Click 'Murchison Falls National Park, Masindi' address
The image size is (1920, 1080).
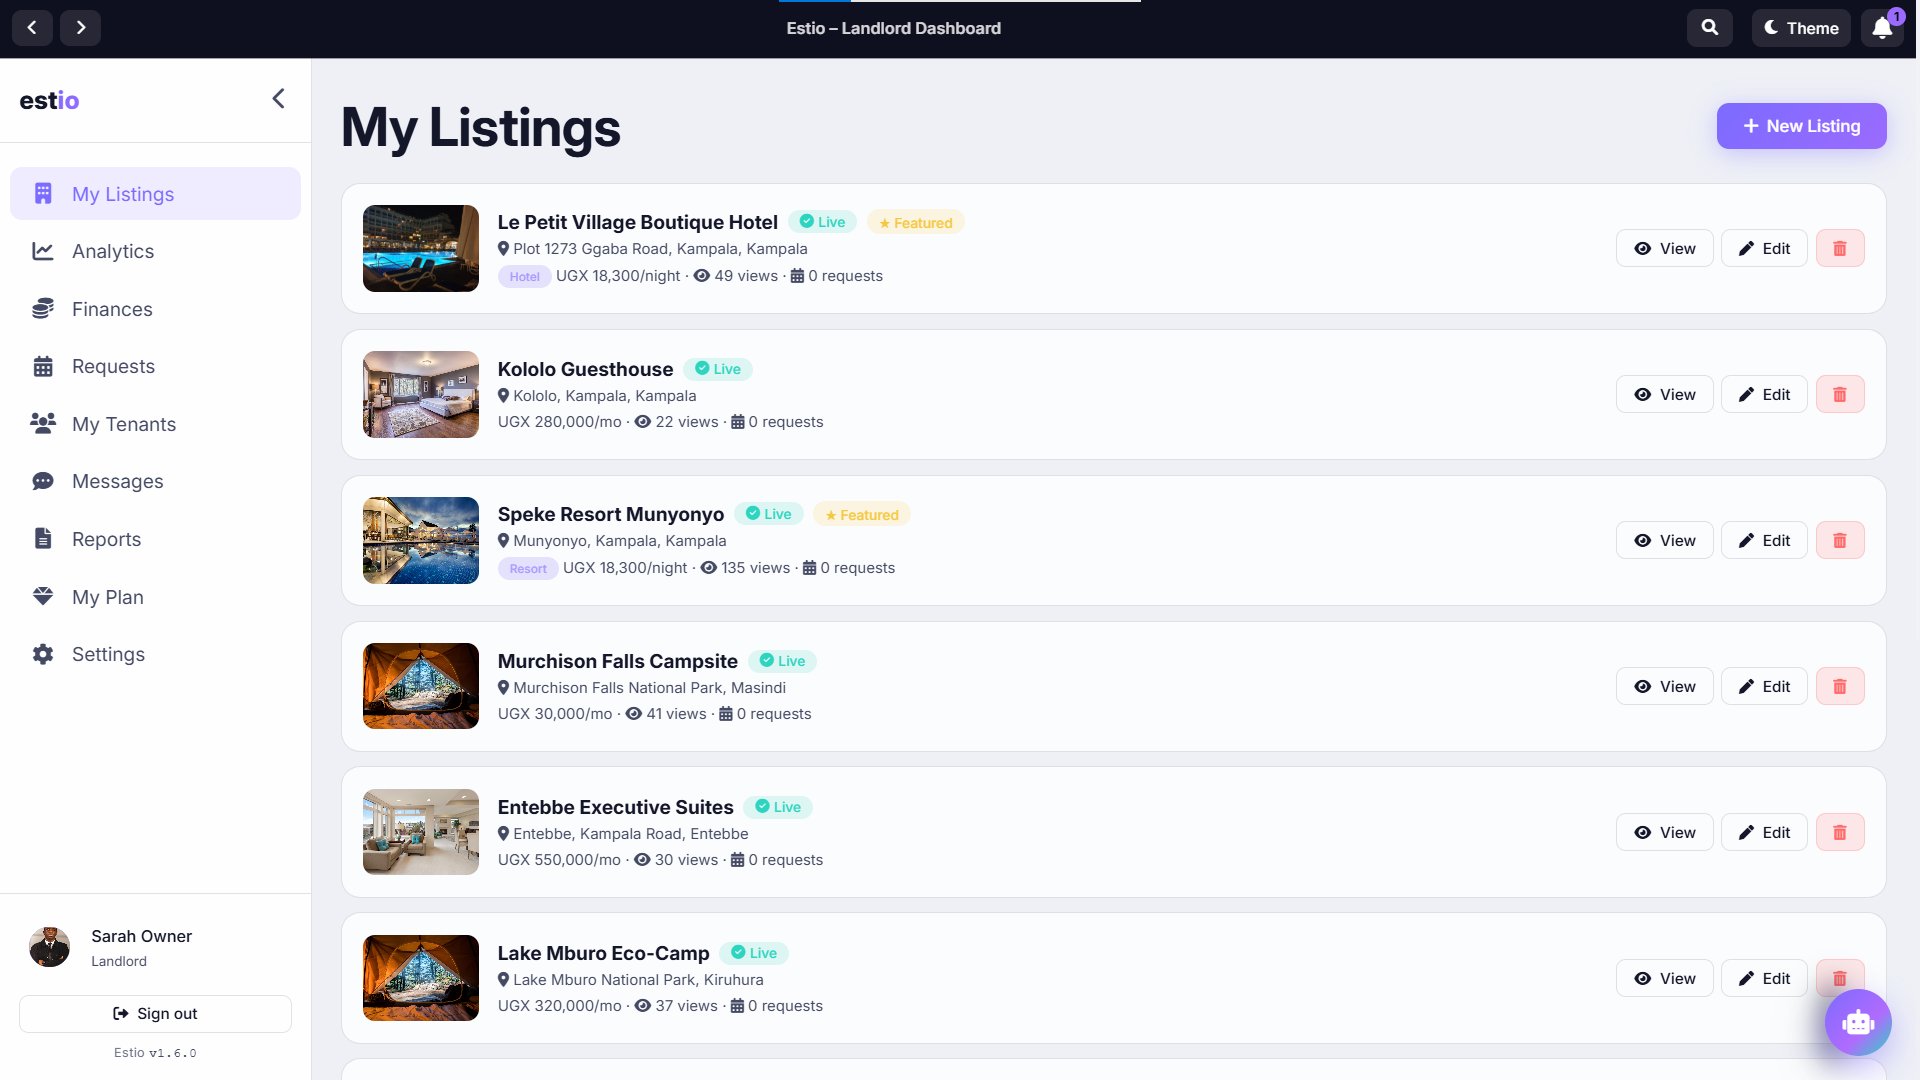pos(649,688)
